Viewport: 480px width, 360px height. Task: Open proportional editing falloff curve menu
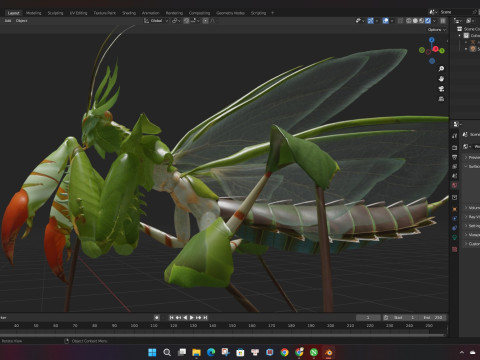212,21
